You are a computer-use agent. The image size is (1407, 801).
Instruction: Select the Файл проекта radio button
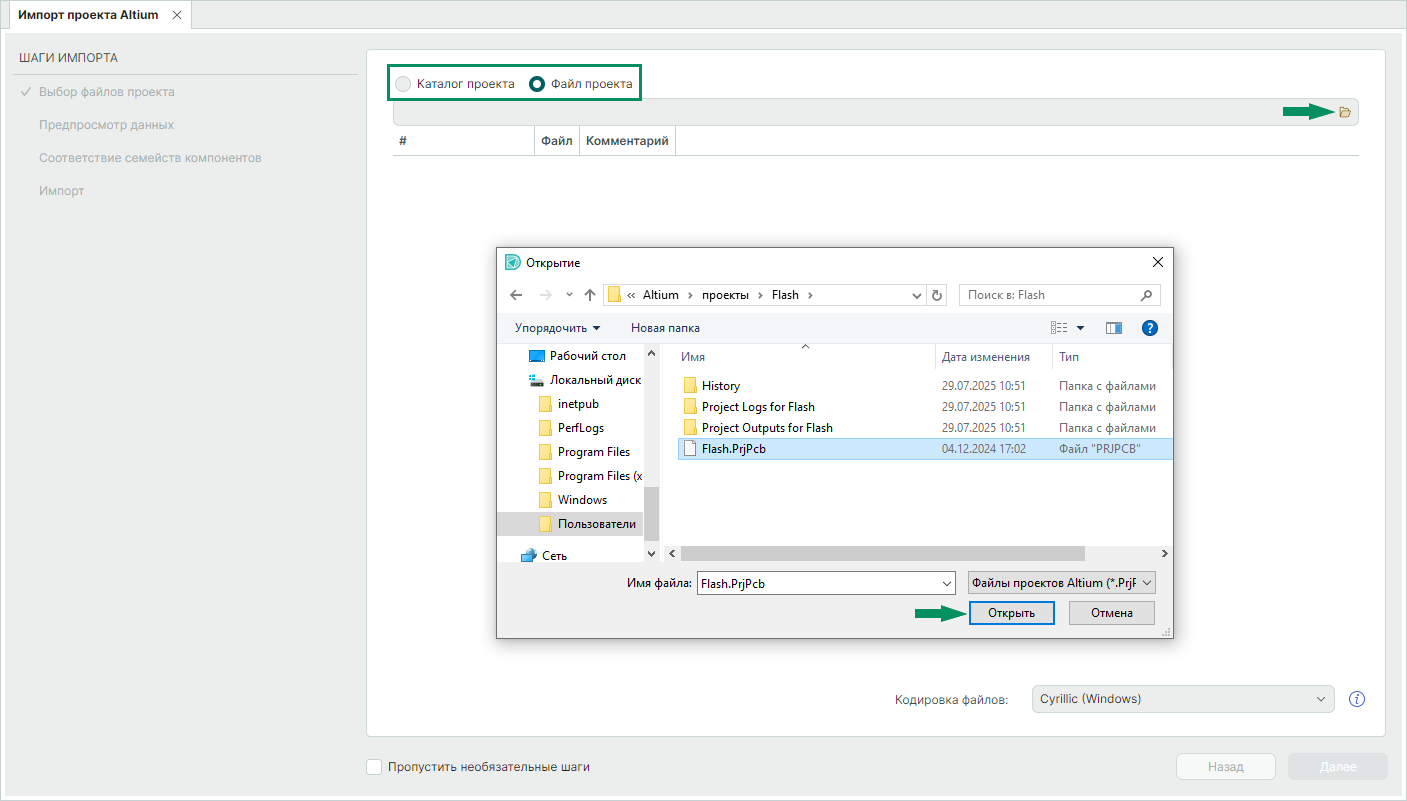(537, 84)
